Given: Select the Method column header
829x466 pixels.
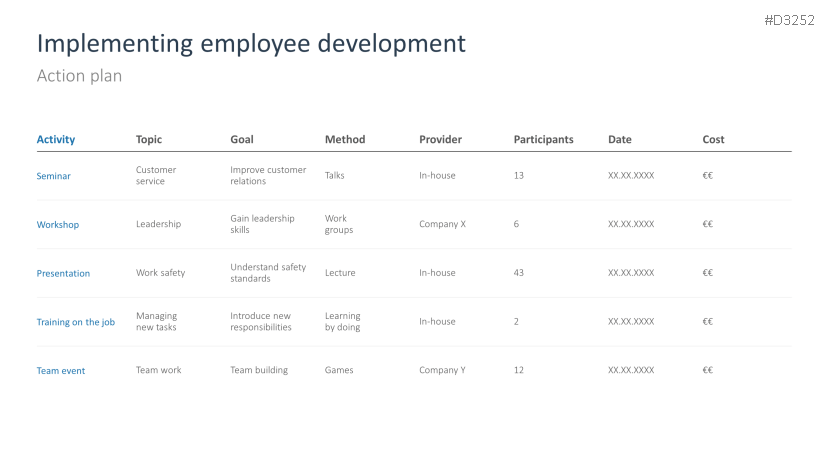Looking at the screenshot, I should (x=345, y=140).
